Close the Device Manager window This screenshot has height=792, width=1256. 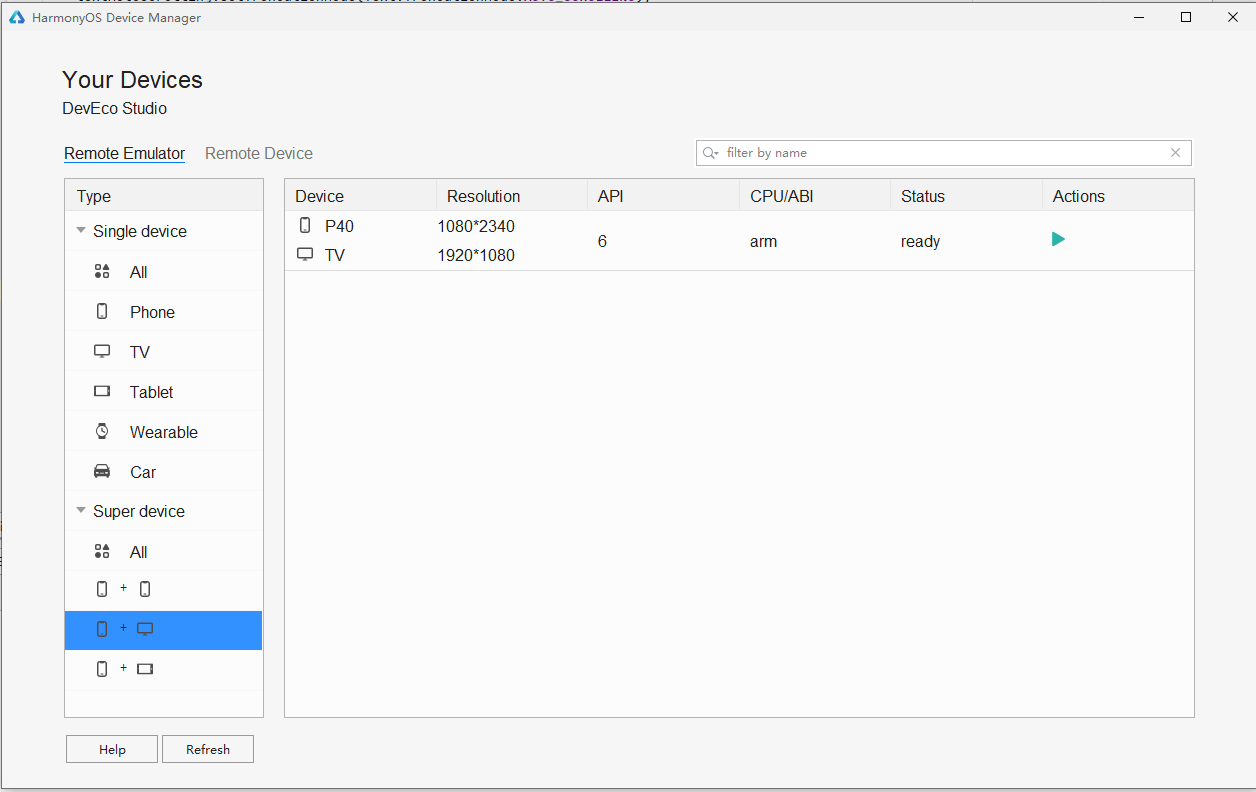coord(1231,17)
